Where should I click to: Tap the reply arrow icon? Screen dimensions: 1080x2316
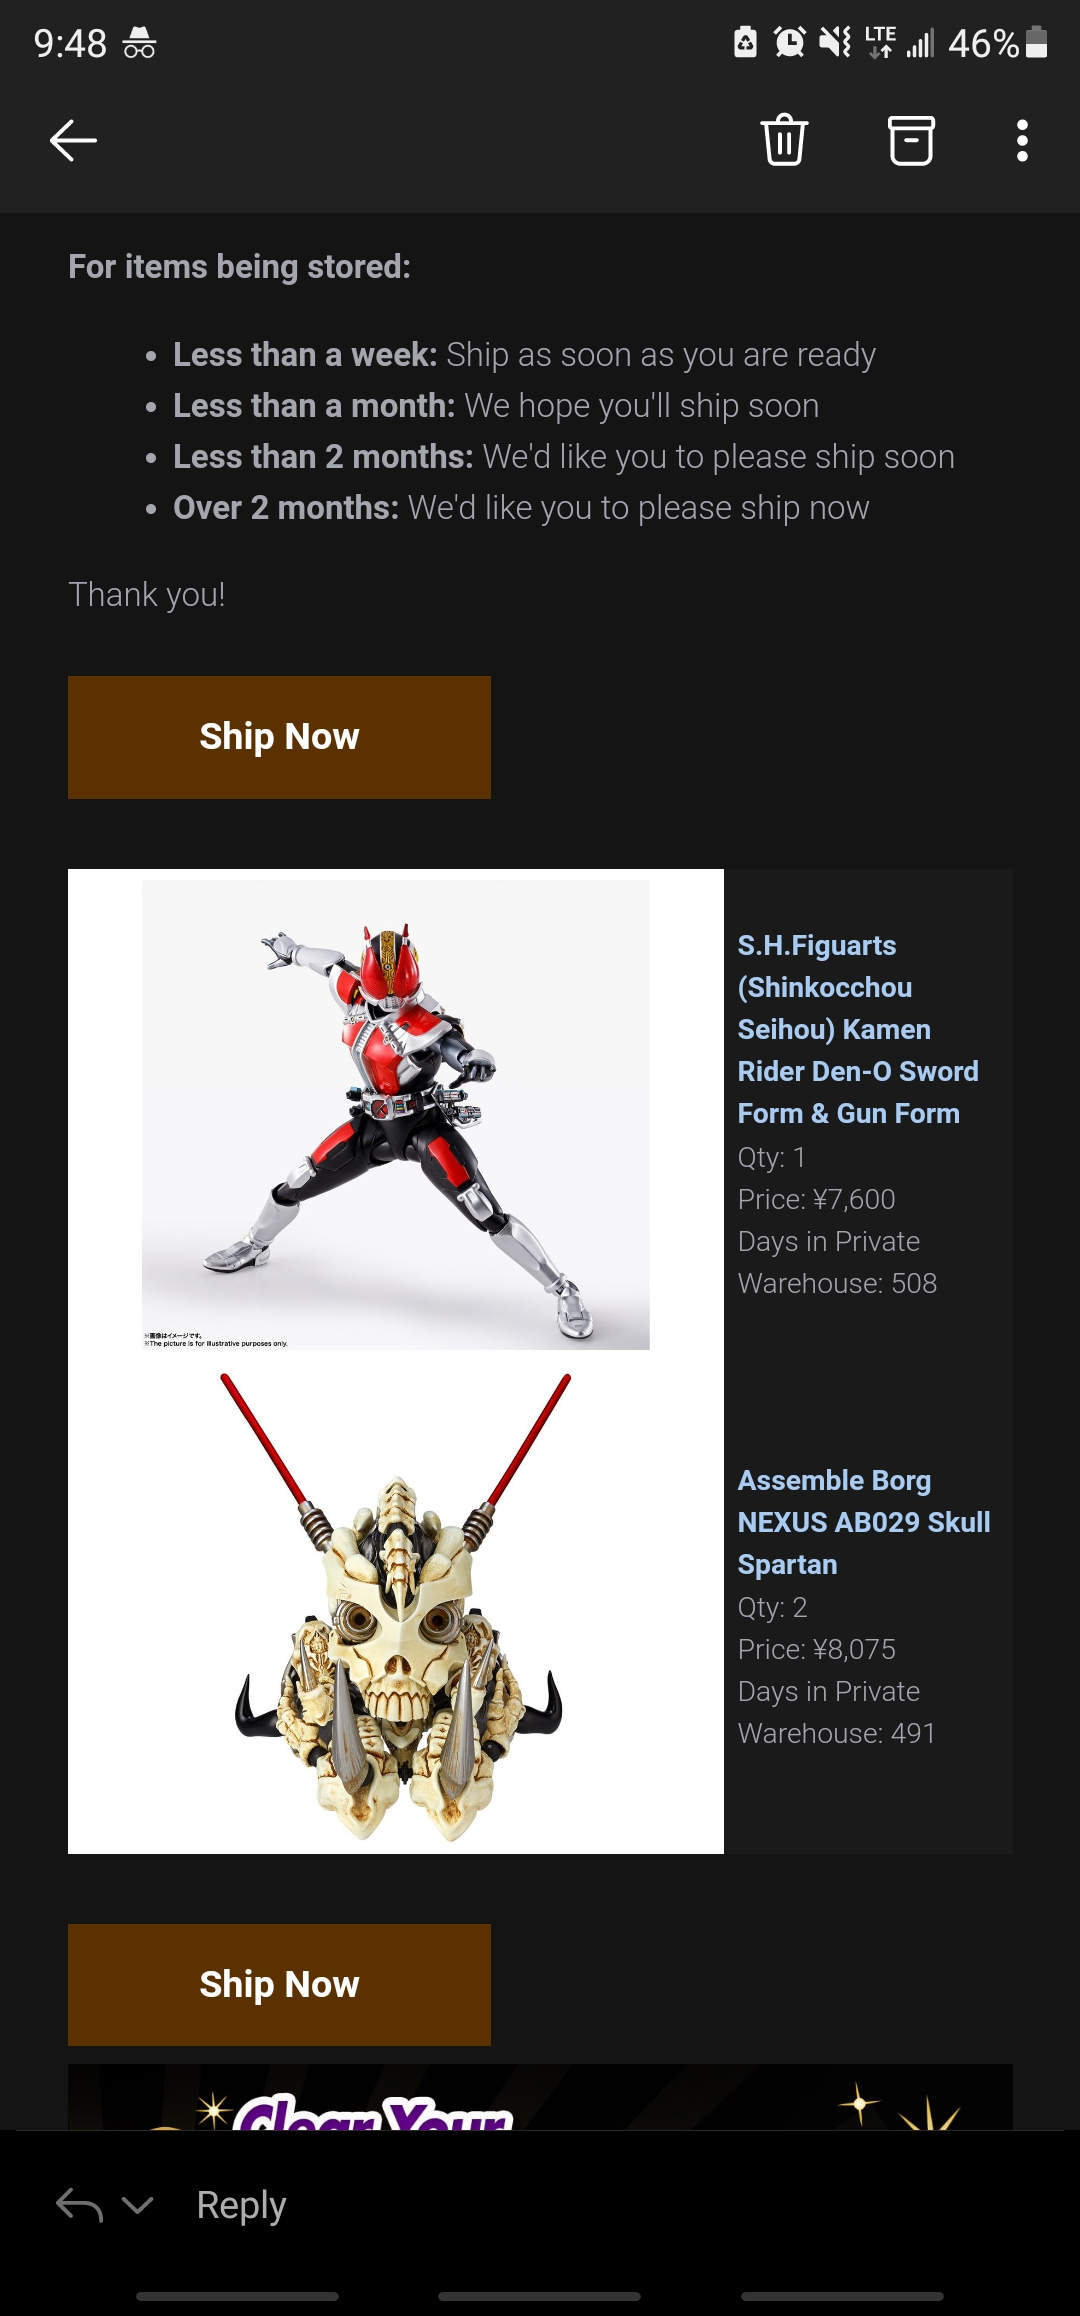(80, 2204)
